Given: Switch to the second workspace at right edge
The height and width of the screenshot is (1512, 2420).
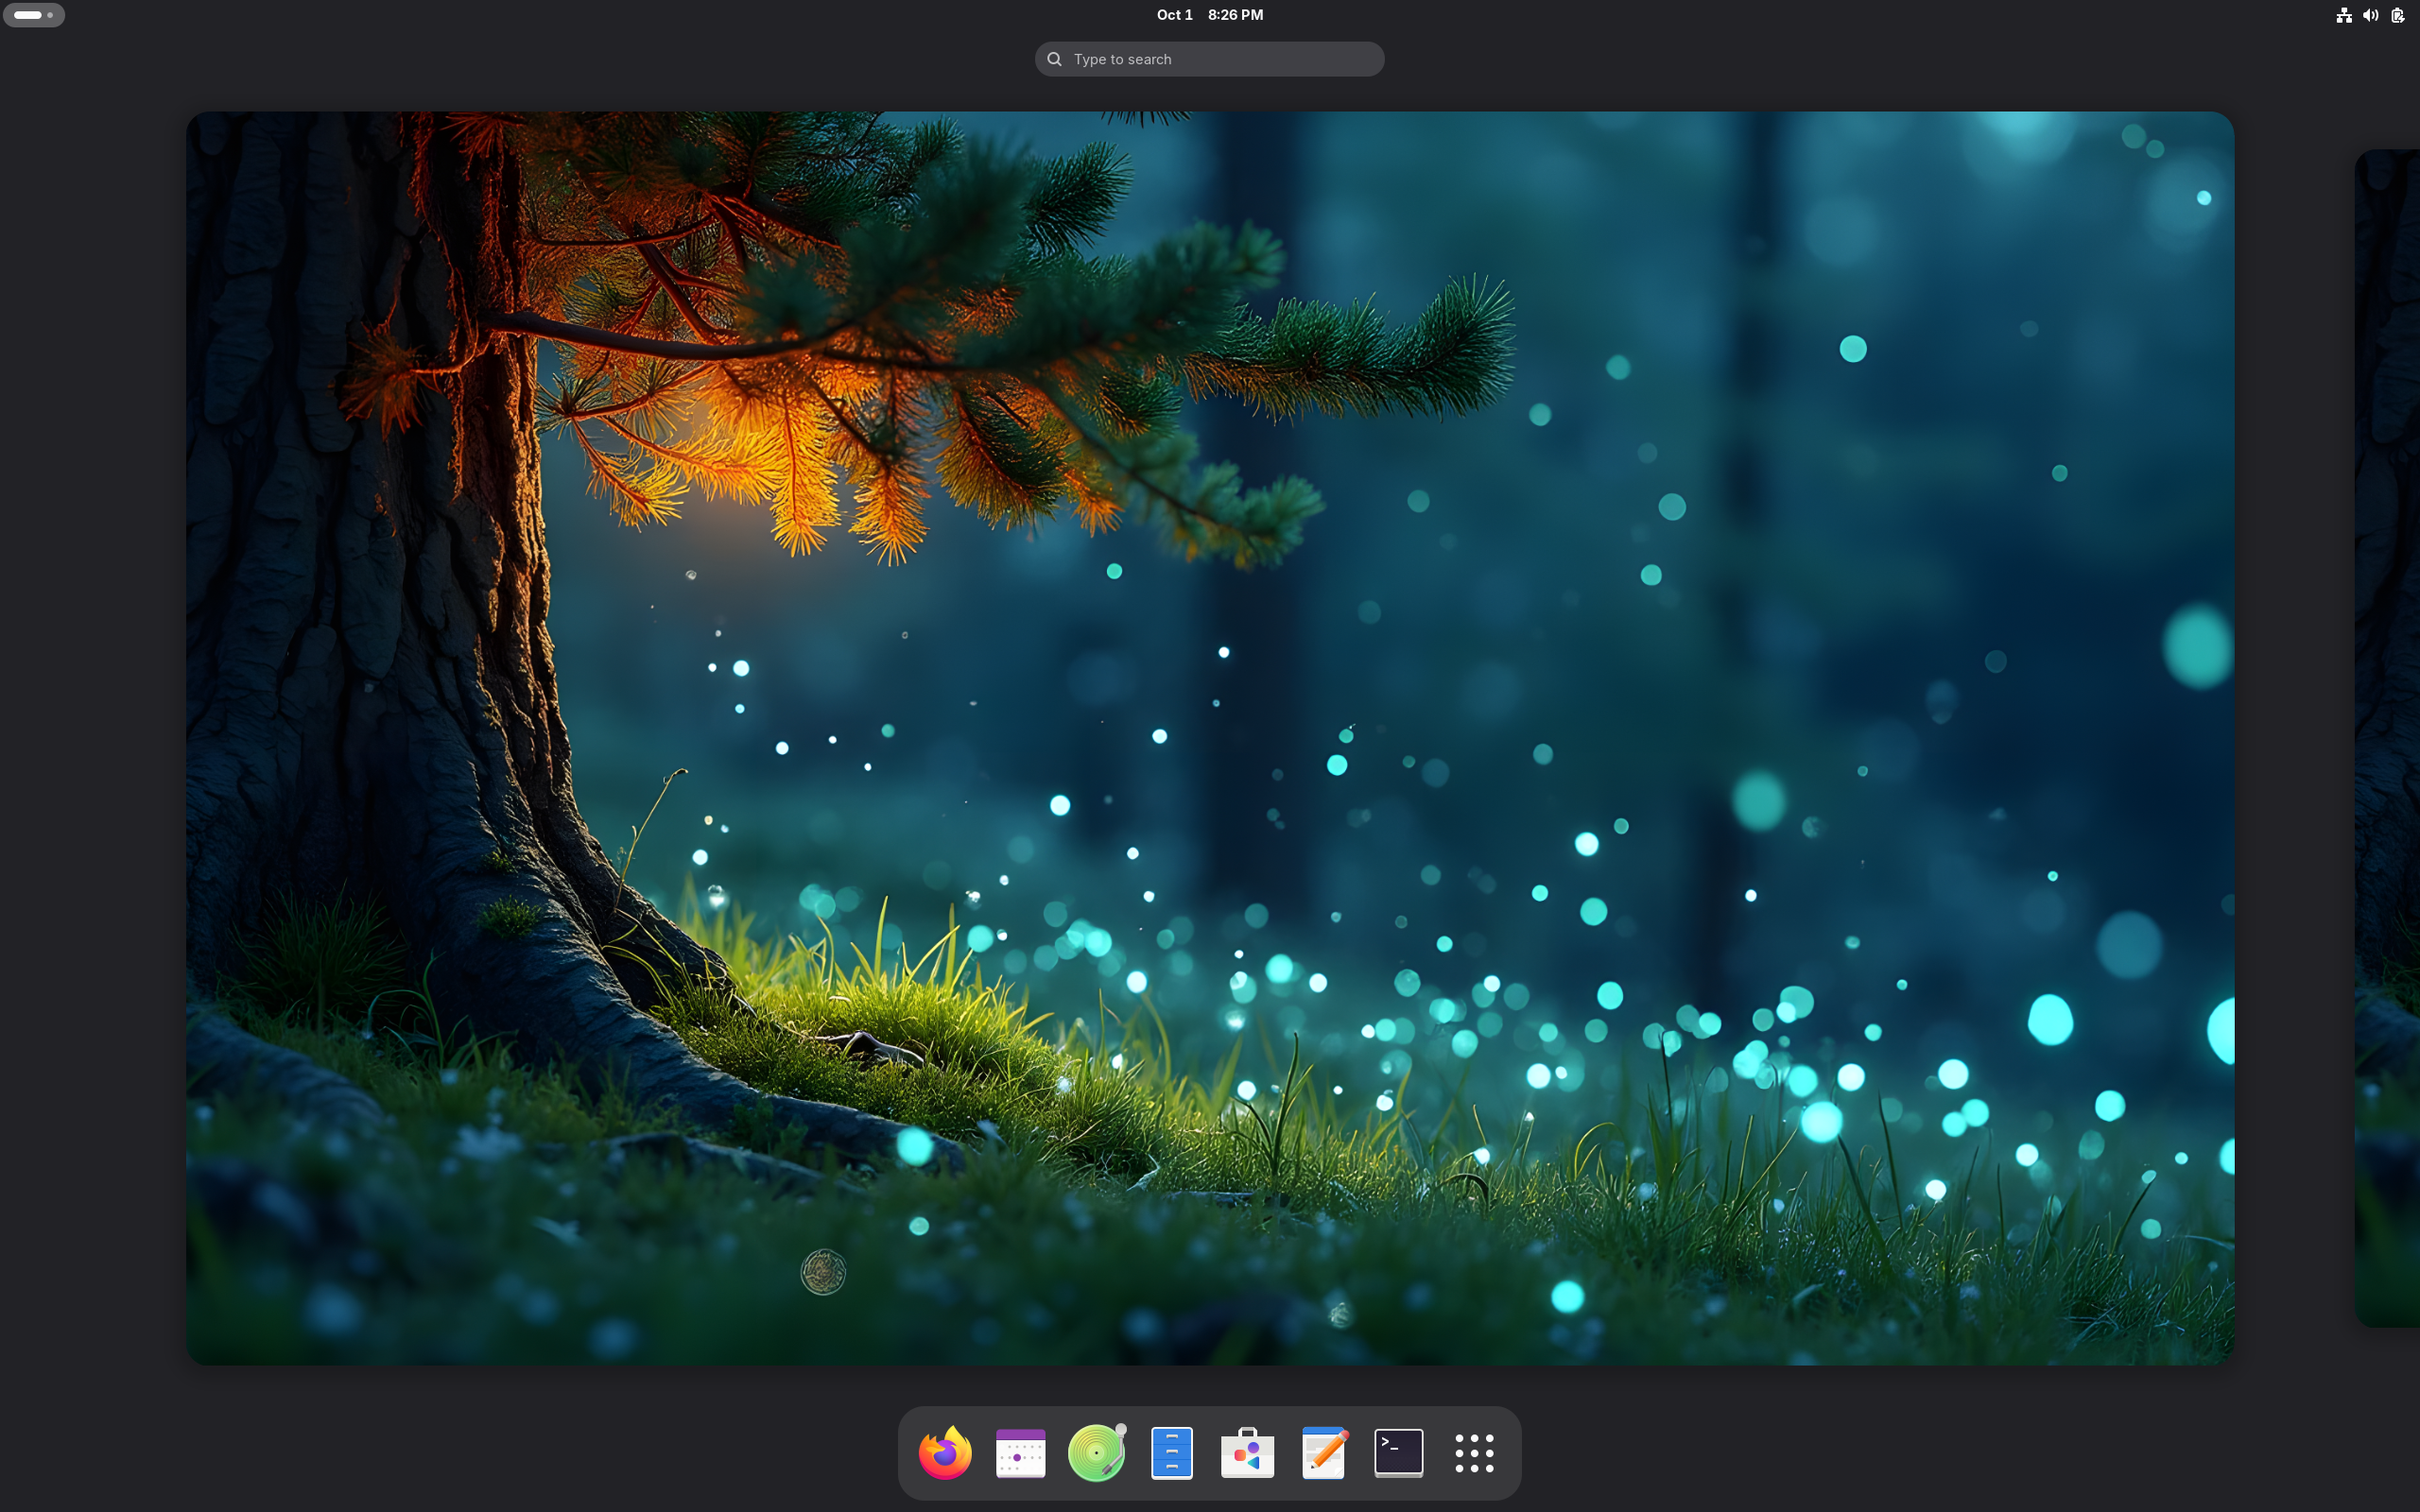Looking at the screenshot, I should pyautogui.click(x=2387, y=738).
